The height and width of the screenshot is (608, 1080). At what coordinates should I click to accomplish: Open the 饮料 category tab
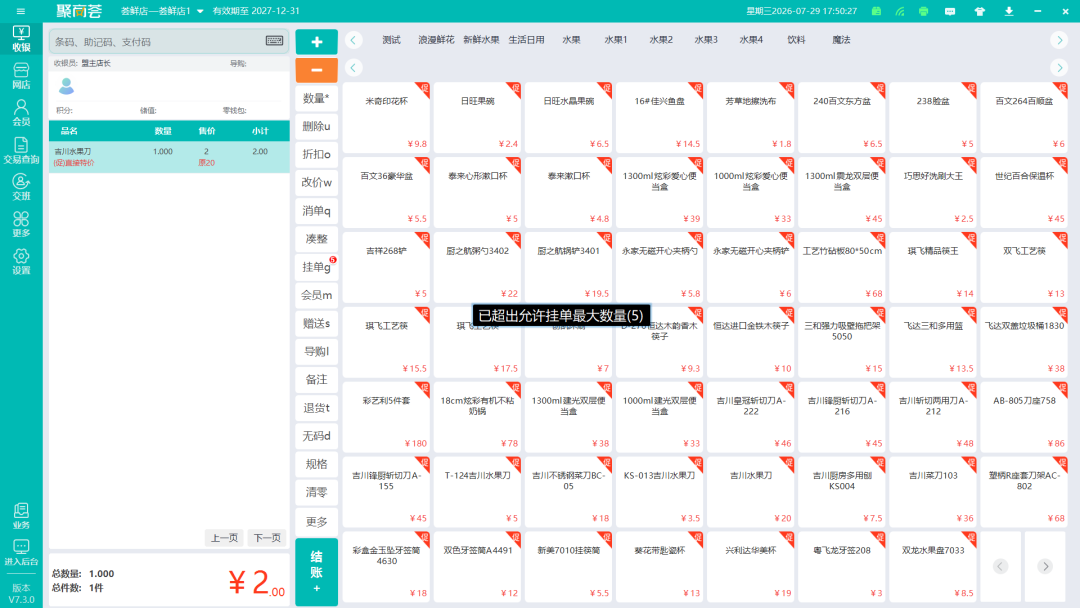click(x=796, y=40)
